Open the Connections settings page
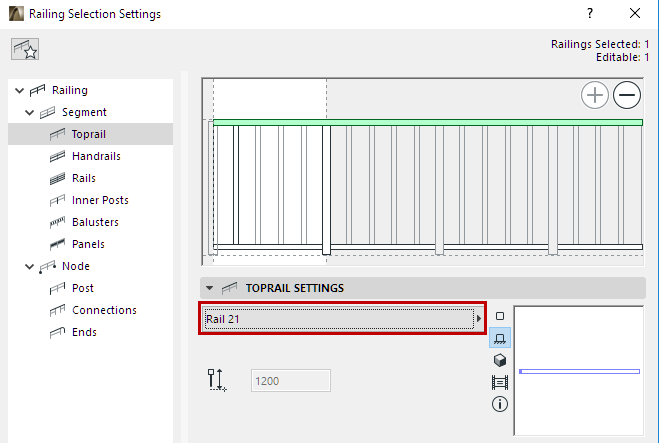The height and width of the screenshot is (443, 659). 104,310
